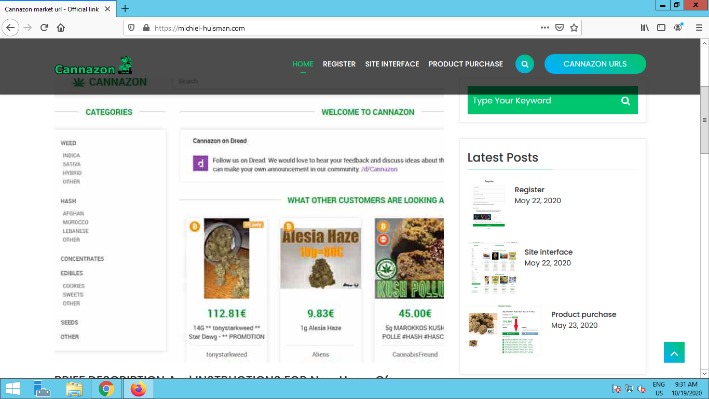Image resolution: width=709 pixels, height=399 pixels.
Task: View connection padlock site information
Action: tap(146, 28)
